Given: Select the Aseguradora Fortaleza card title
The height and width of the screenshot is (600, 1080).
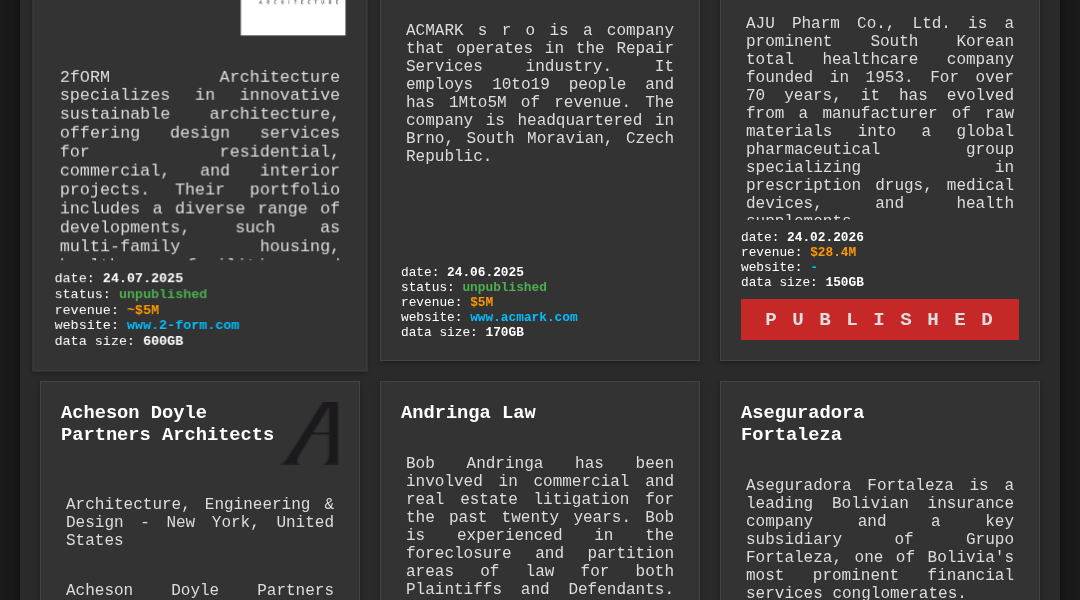Looking at the screenshot, I should pyautogui.click(x=802, y=424).
